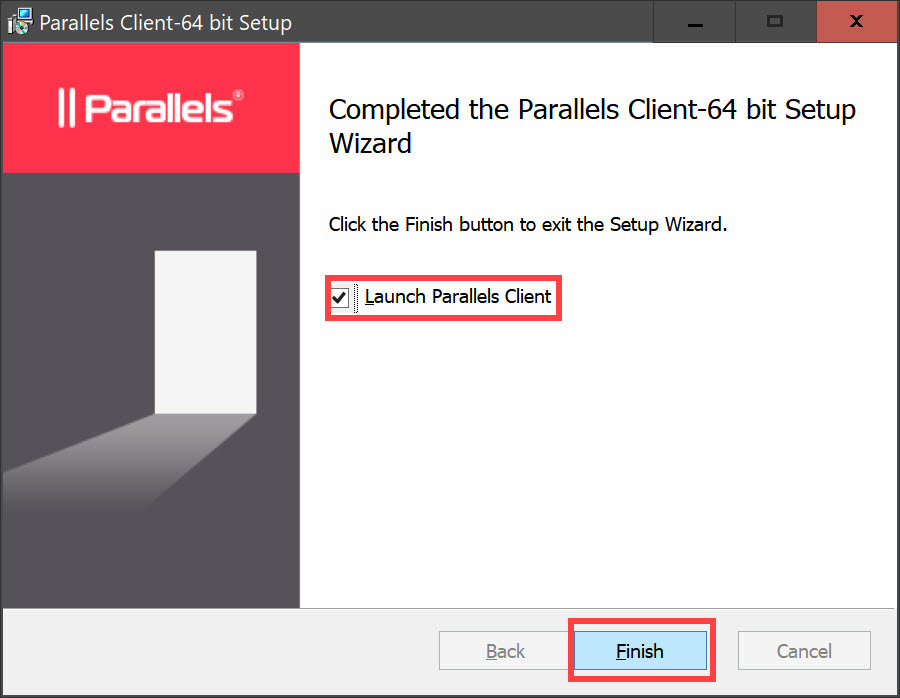Minimize the setup window
This screenshot has height=698, width=900.
[693, 21]
